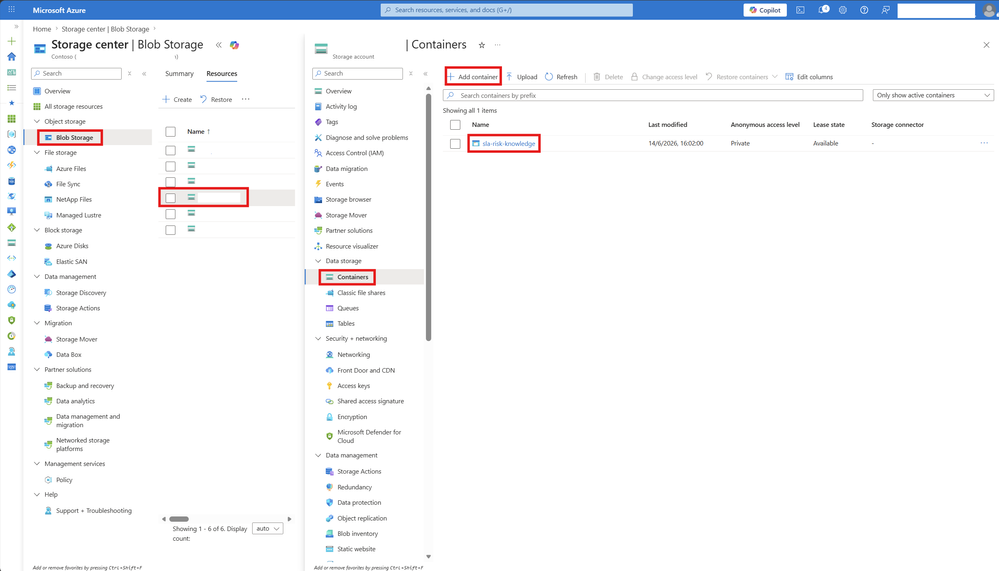This screenshot has height=571, width=999.
Task: Open the notifications bell
Action: pyautogui.click(x=823, y=10)
